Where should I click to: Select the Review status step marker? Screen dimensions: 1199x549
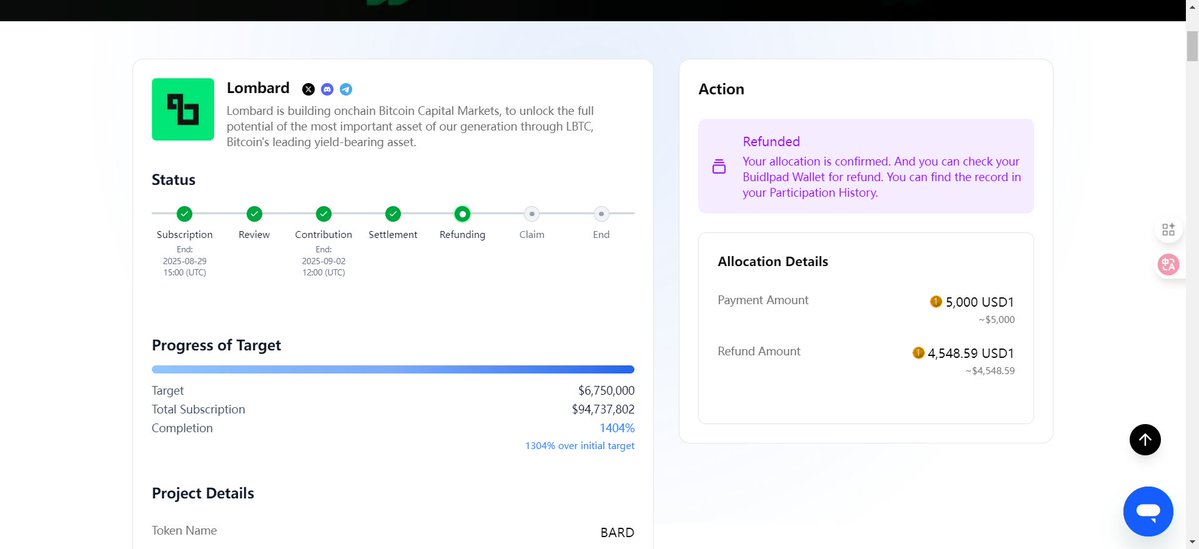pos(255,213)
